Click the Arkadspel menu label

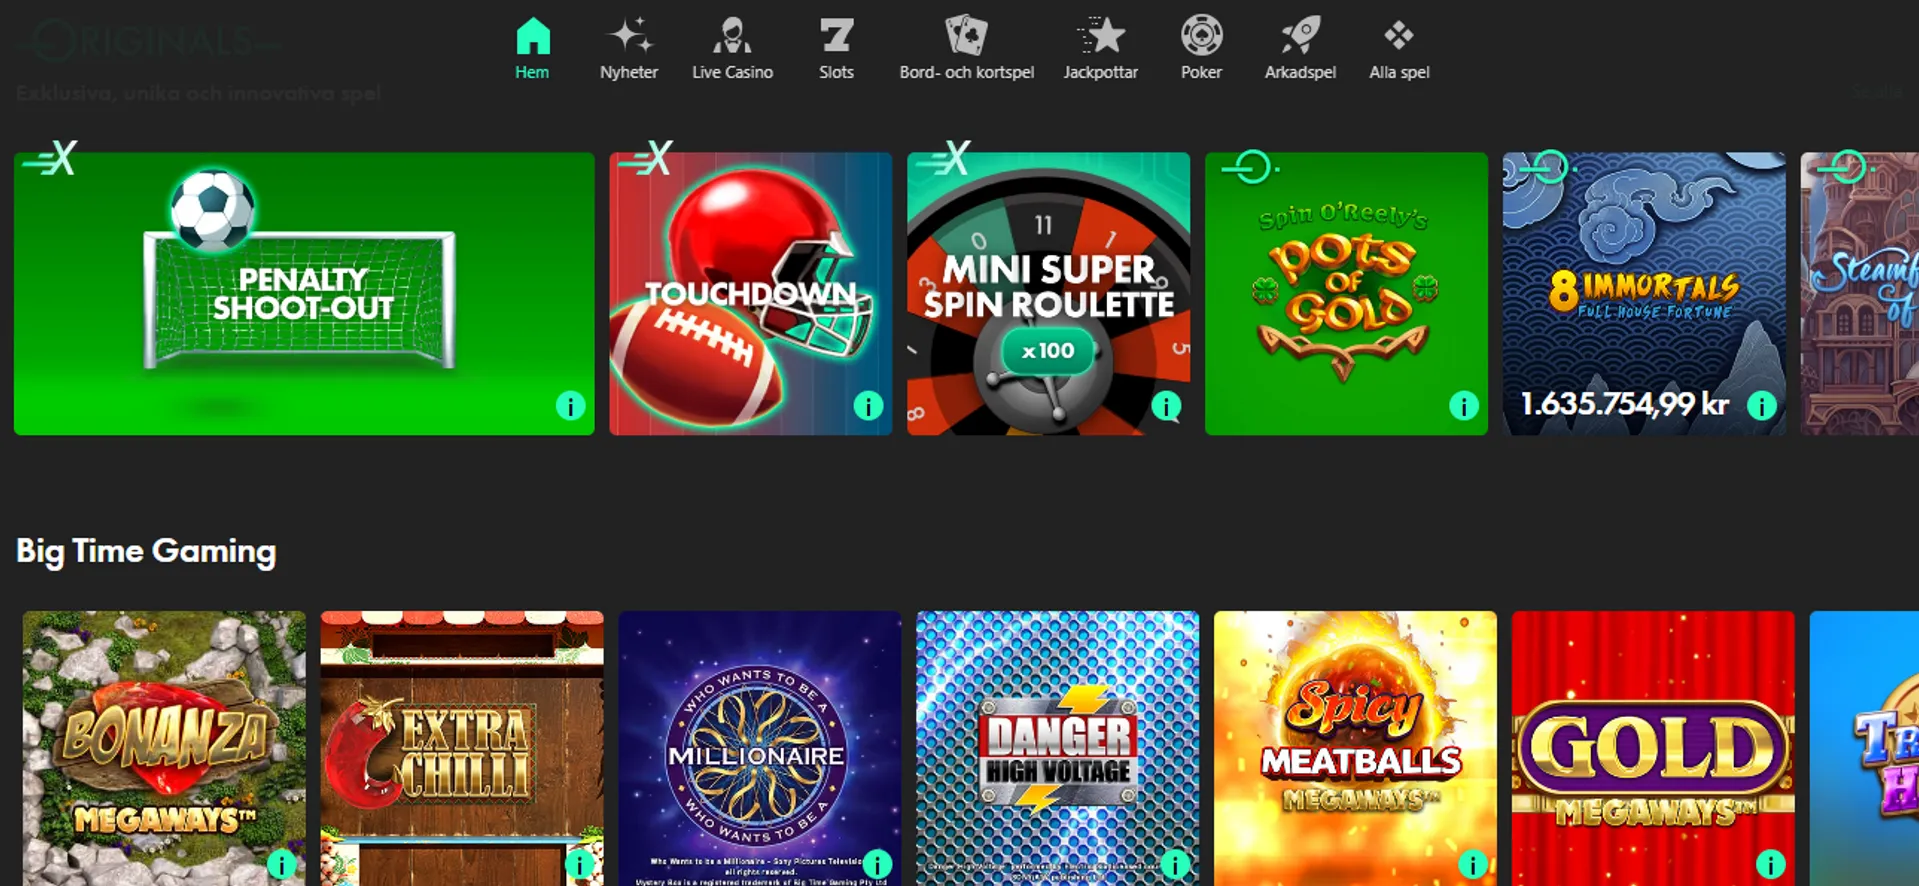coord(1300,72)
